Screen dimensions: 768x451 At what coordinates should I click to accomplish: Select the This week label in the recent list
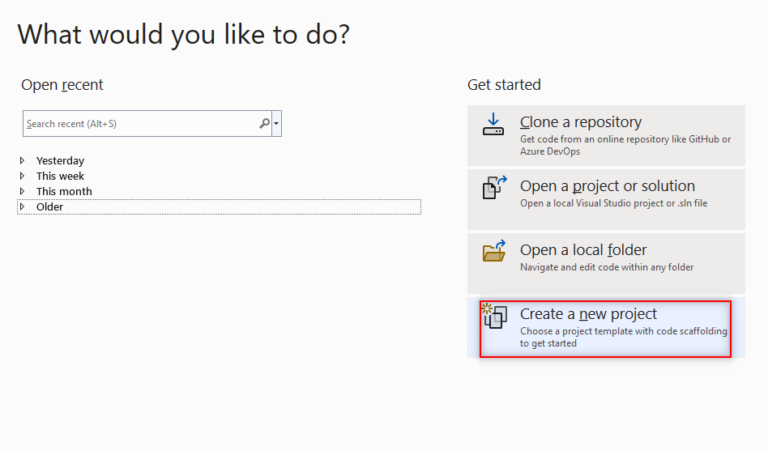point(60,176)
